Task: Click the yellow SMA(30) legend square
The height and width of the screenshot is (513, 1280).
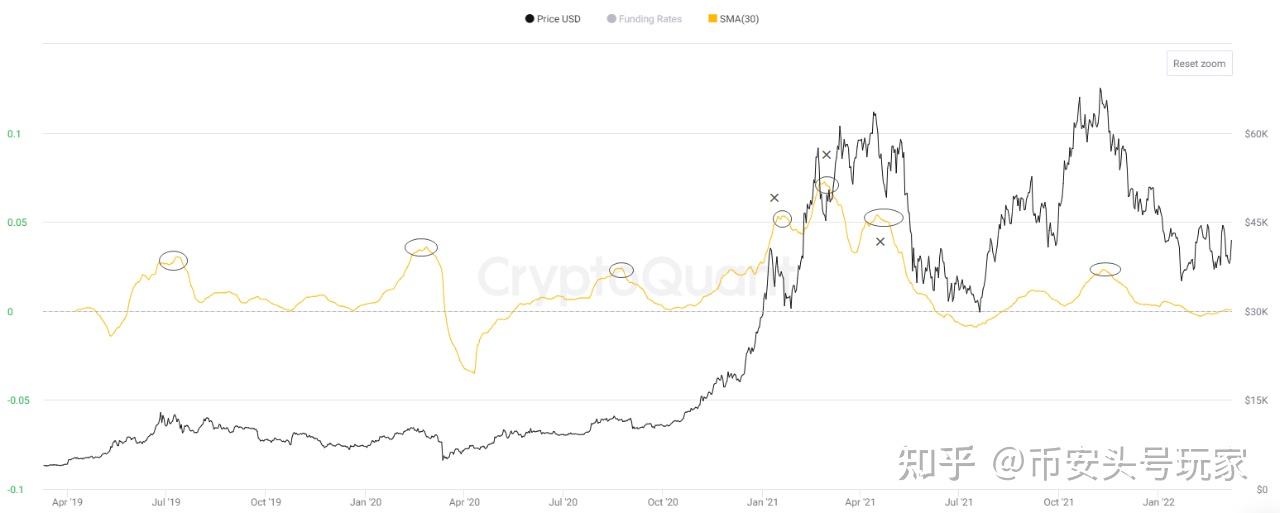Action: pos(712,19)
